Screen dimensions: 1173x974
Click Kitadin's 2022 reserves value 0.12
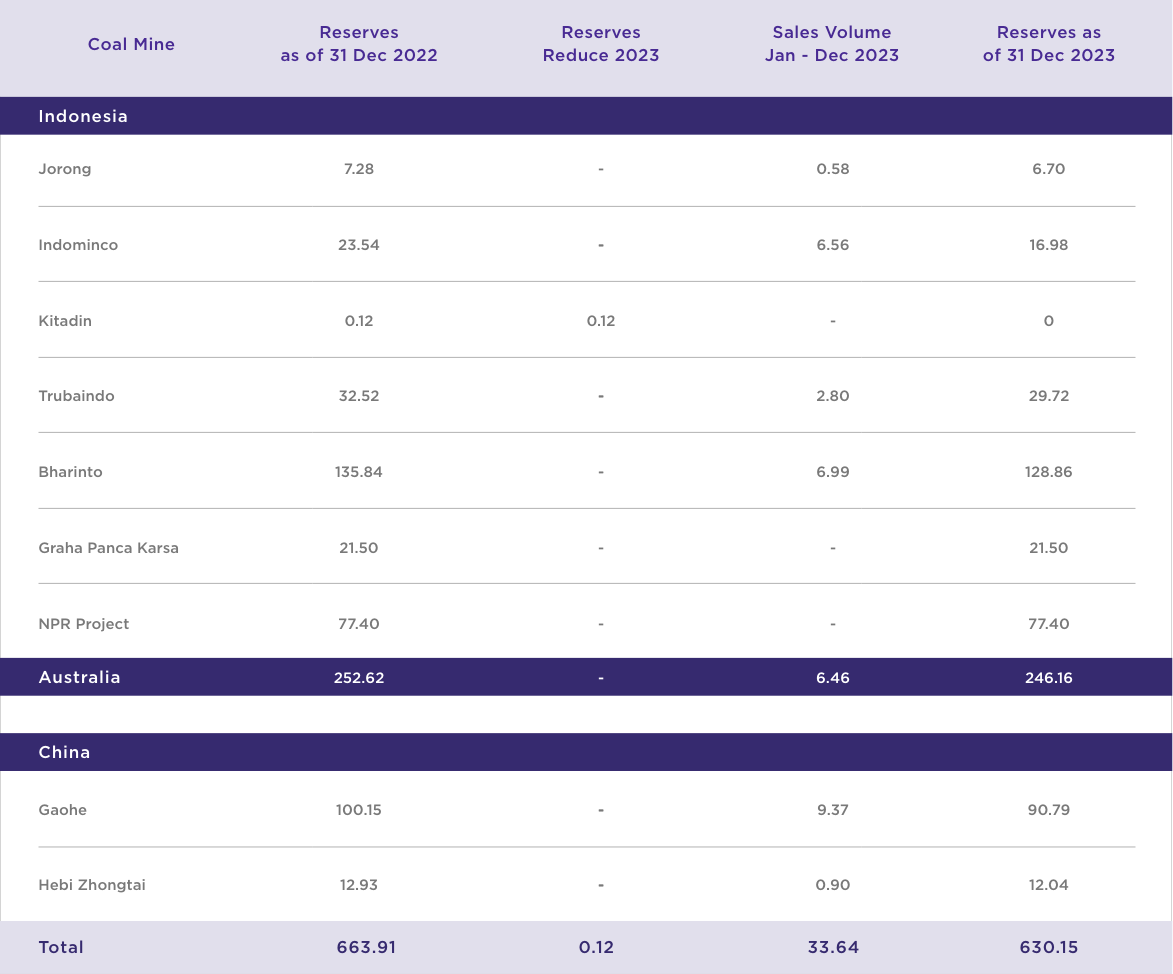coord(359,321)
